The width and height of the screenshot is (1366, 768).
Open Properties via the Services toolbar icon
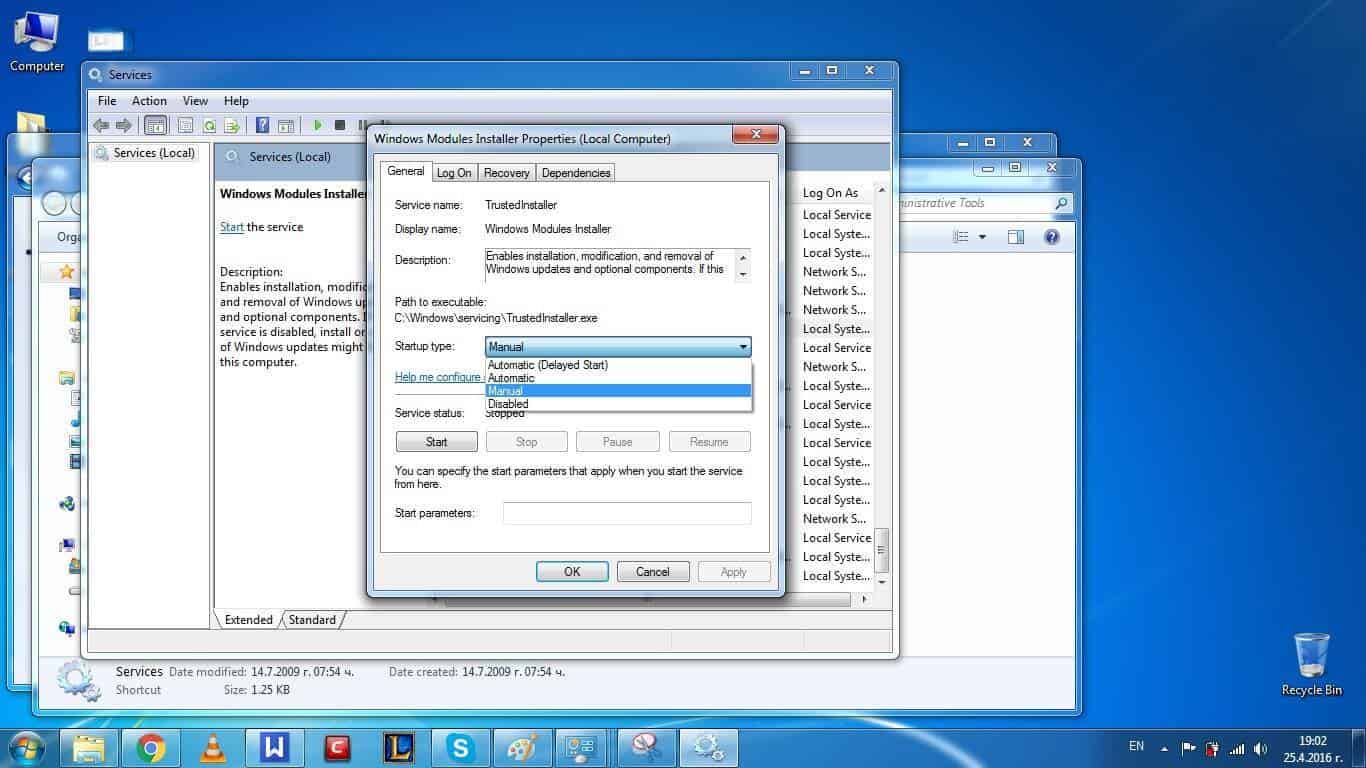(x=185, y=125)
